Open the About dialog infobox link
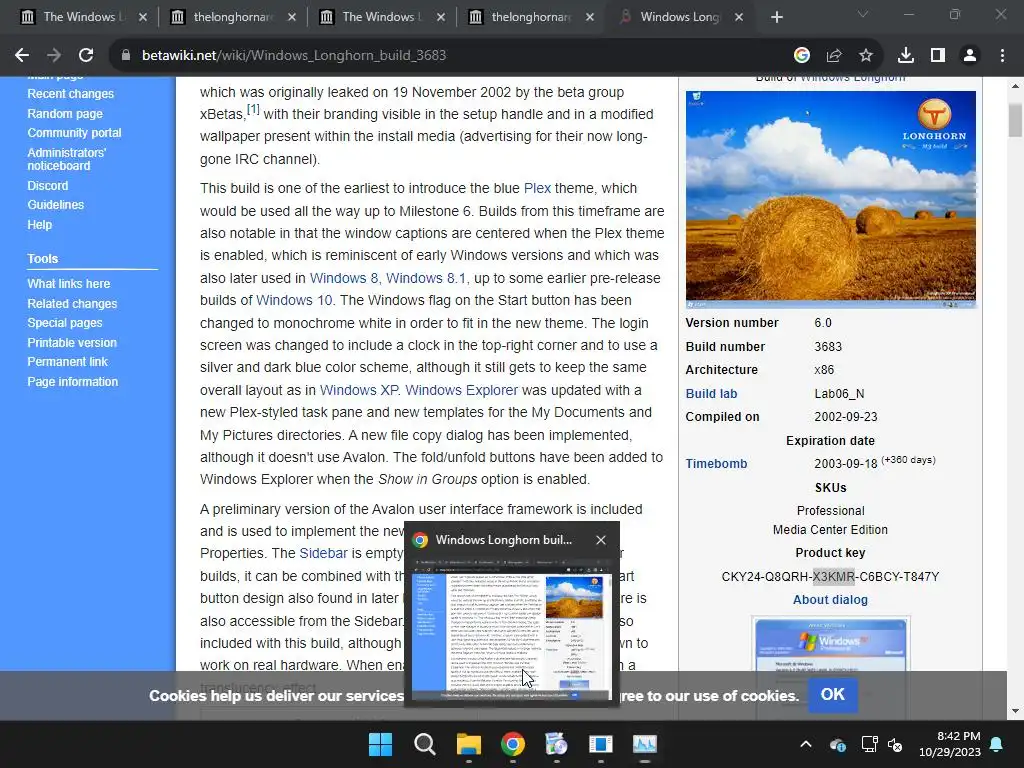This screenshot has width=1024, height=768. (x=830, y=600)
